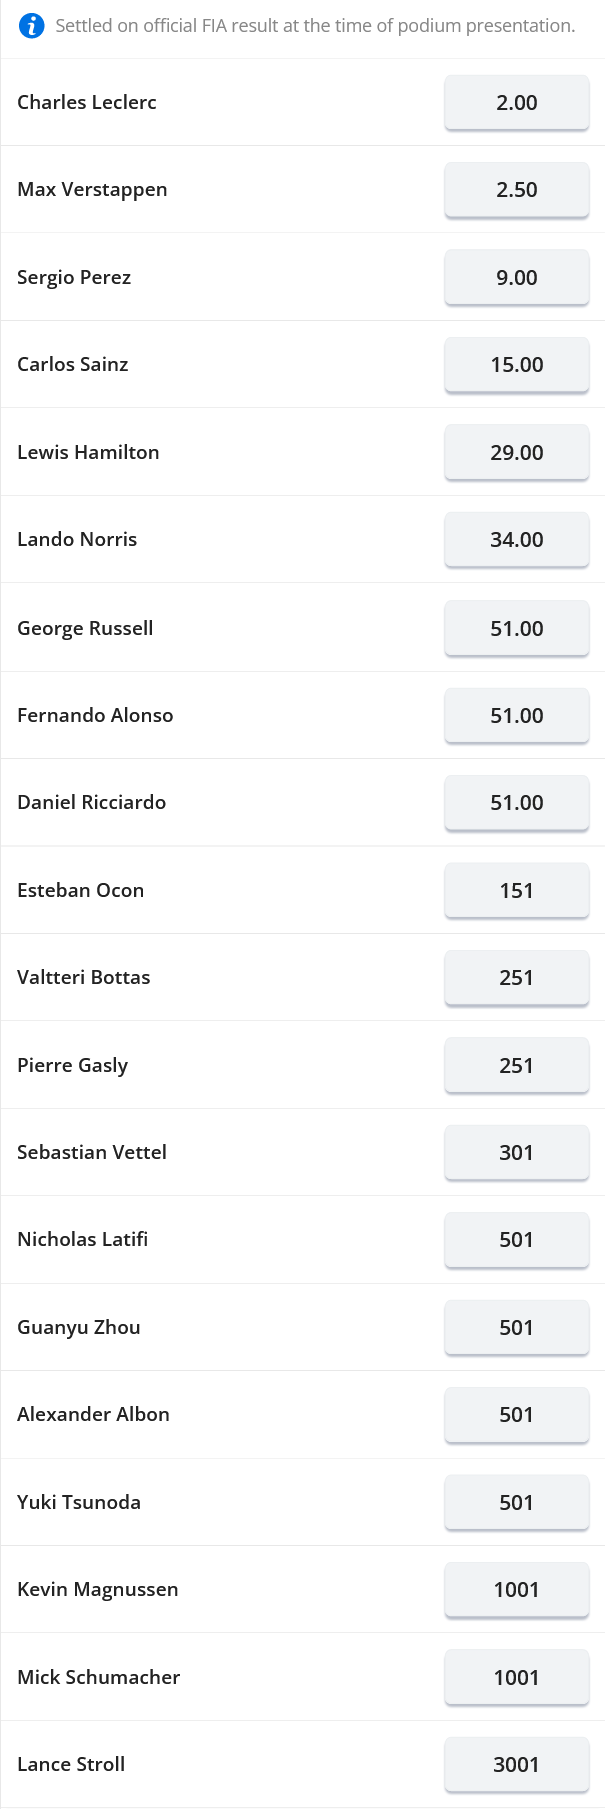
Task: Click Alexander Albon's 501 odds button
Action: point(516,1415)
